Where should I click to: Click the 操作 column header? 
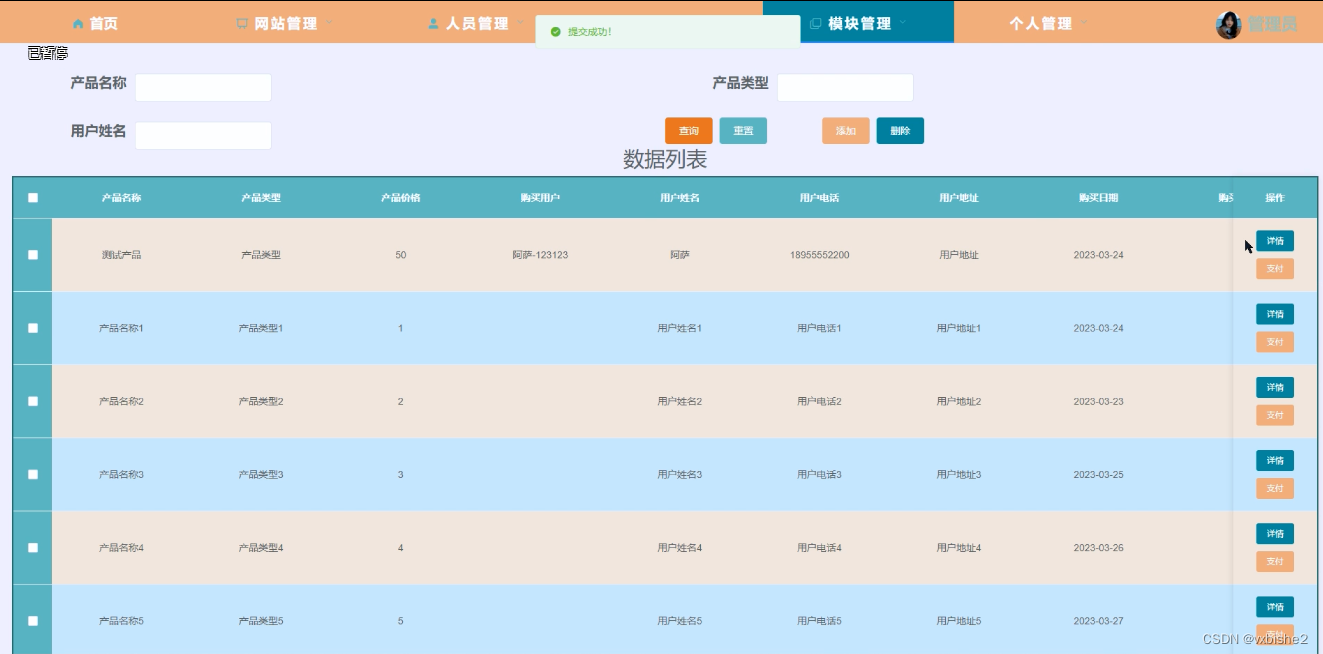pyautogui.click(x=1275, y=198)
